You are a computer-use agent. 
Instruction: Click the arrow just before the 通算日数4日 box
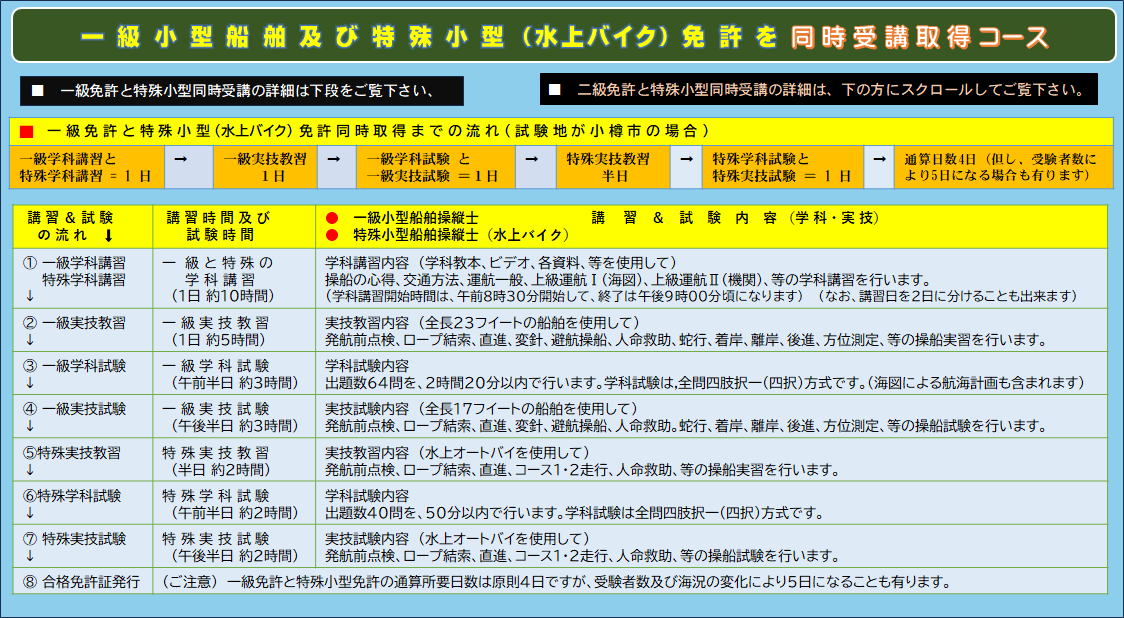(x=878, y=159)
